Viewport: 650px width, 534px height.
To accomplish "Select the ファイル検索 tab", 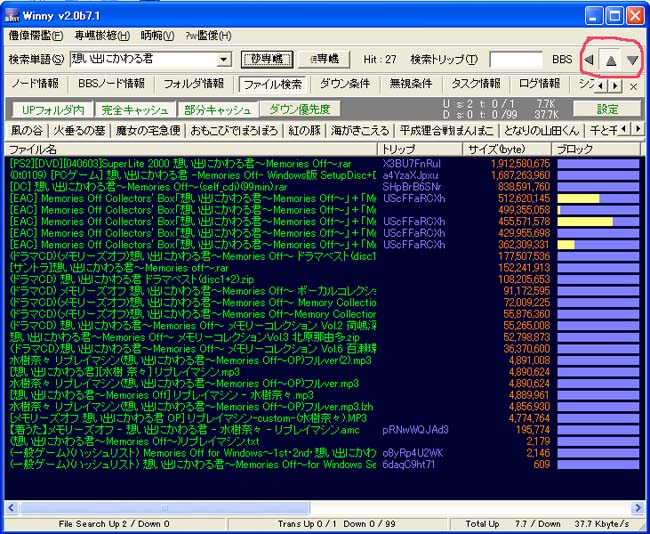I will (x=272, y=84).
